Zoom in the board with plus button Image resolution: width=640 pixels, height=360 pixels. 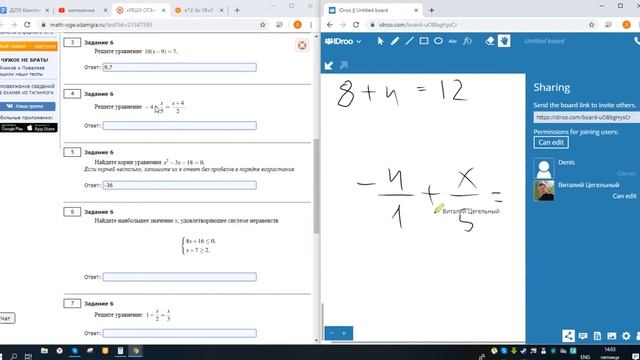click(x=344, y=333)
